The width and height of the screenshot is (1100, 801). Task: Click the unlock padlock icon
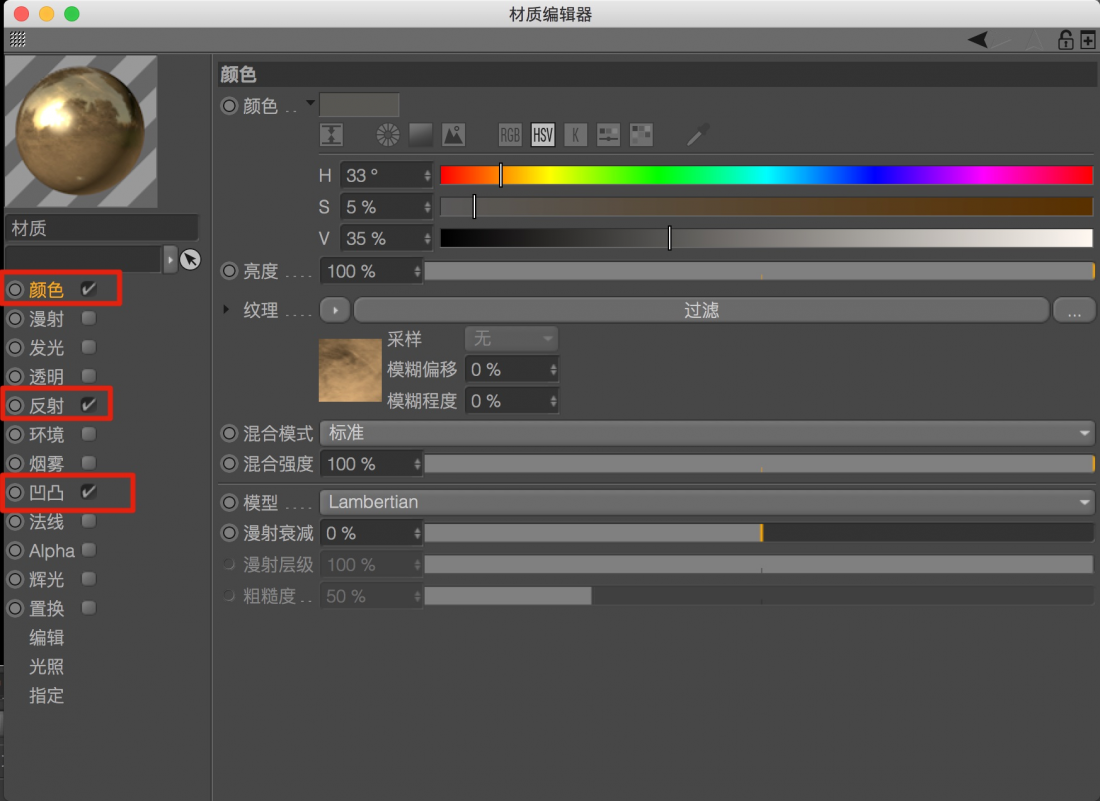pyautogui.click(x=1065, y=40)
